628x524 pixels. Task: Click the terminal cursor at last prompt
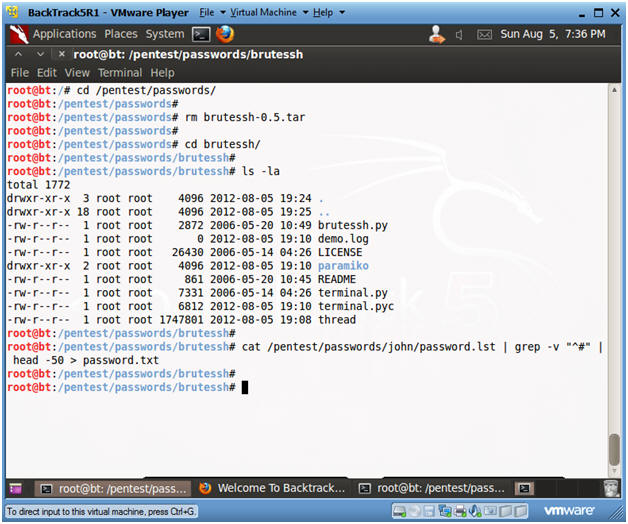(245, 387)
